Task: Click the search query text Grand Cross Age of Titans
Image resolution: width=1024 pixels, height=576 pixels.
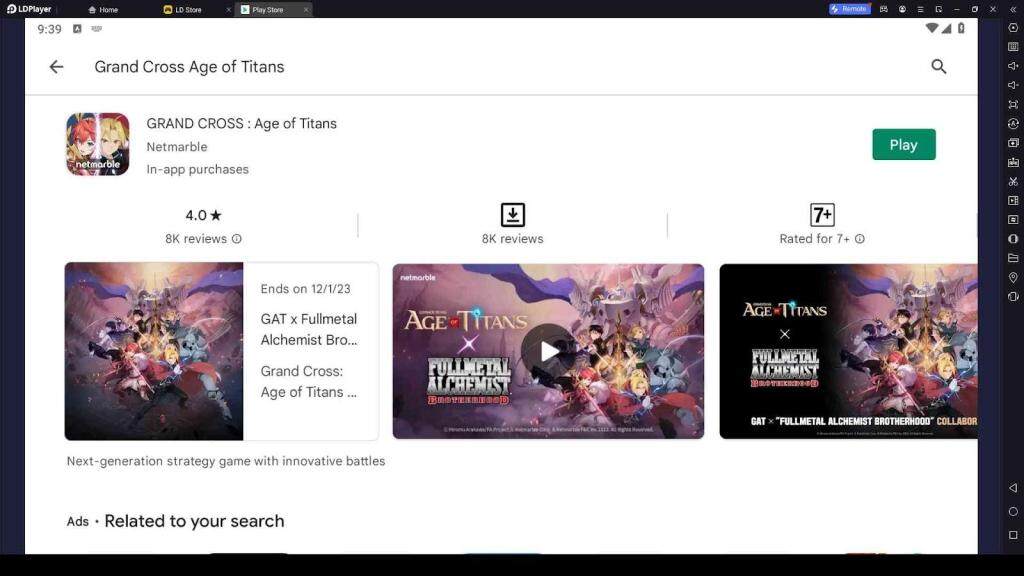Action: pos(189,67)
